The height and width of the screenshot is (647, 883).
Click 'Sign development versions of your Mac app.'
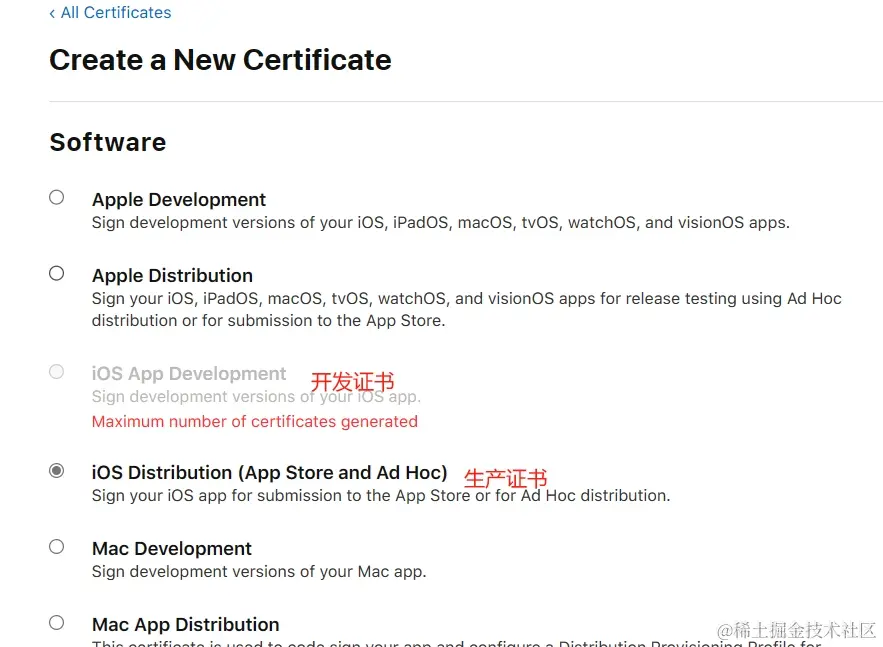[259, 572]
